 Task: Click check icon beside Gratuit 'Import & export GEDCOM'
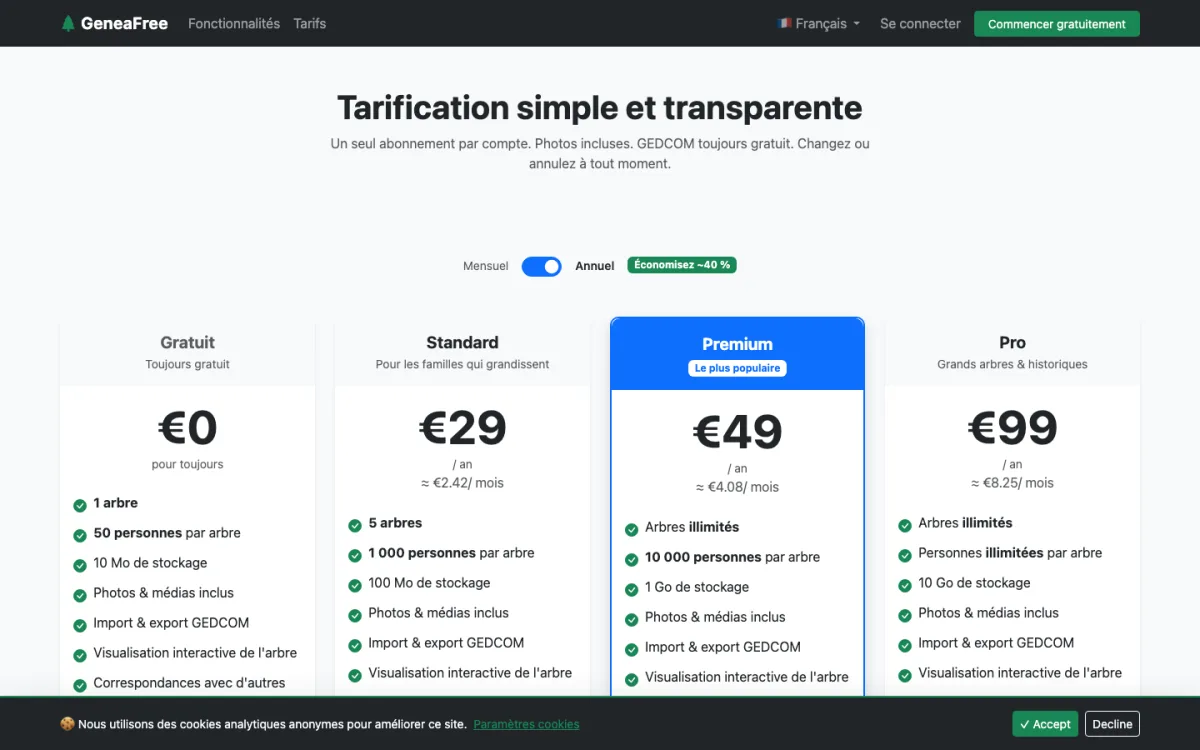tap(80, 625)
